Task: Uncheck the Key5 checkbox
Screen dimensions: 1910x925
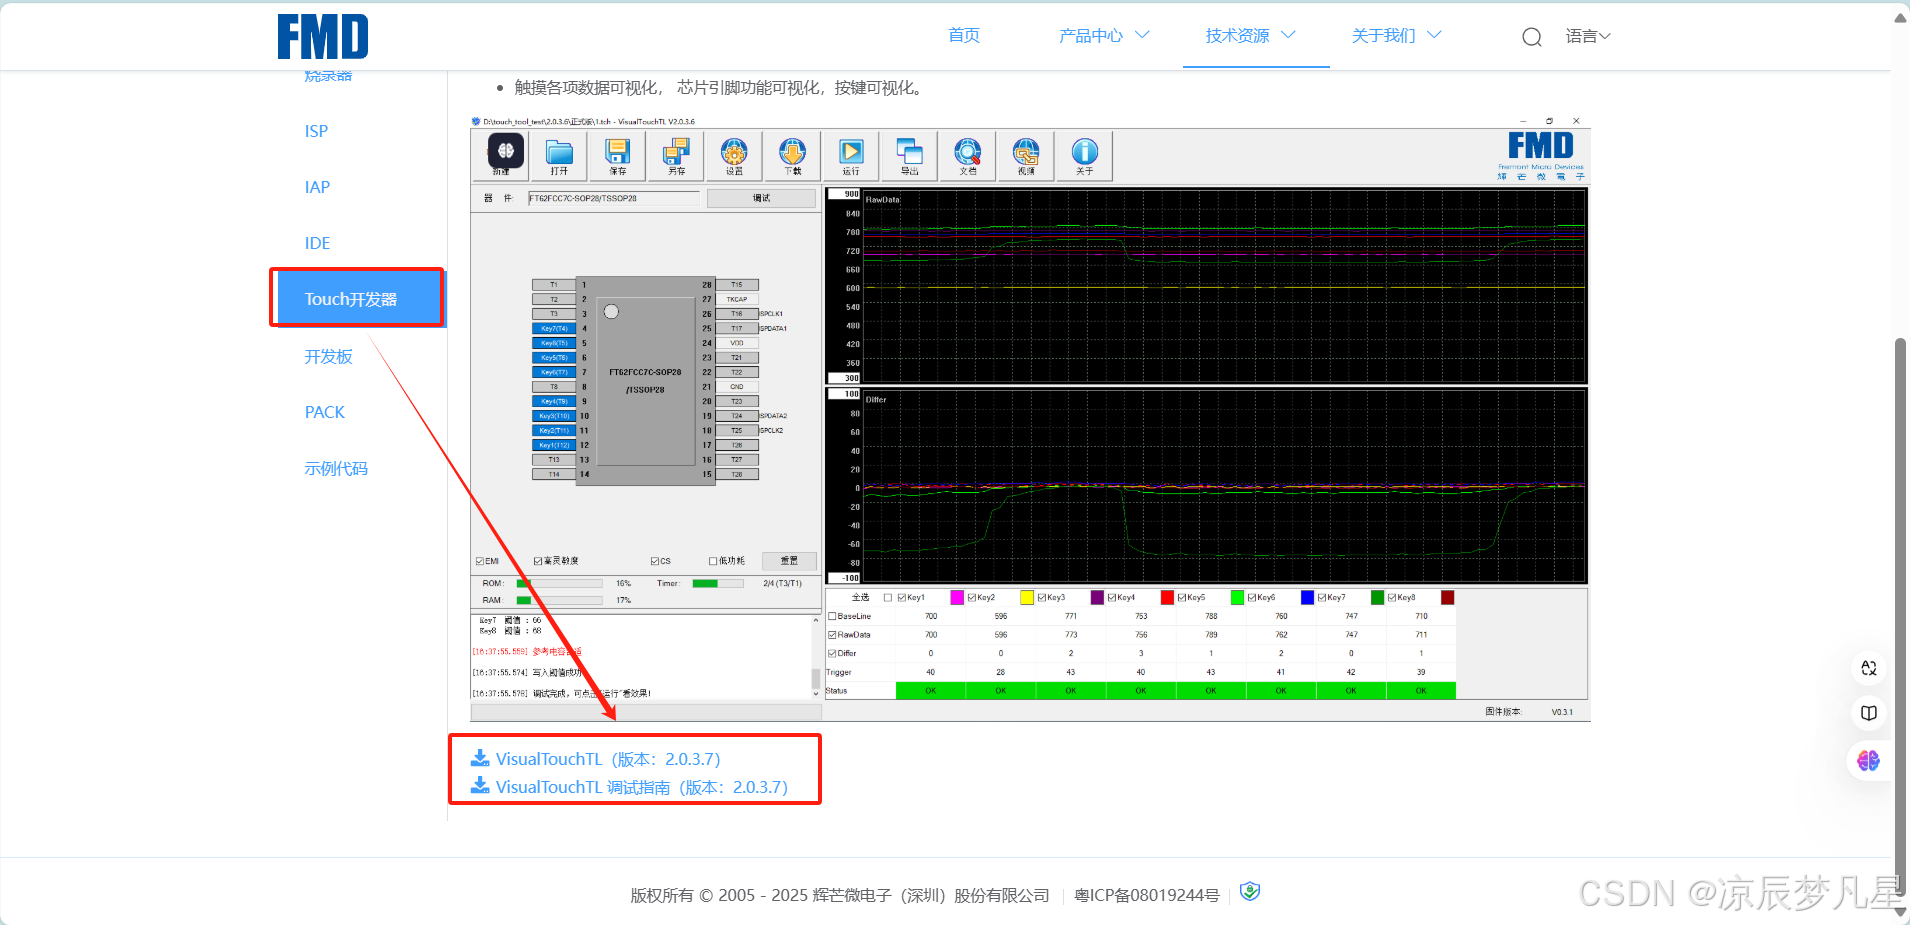Action: coord(1182,597)
